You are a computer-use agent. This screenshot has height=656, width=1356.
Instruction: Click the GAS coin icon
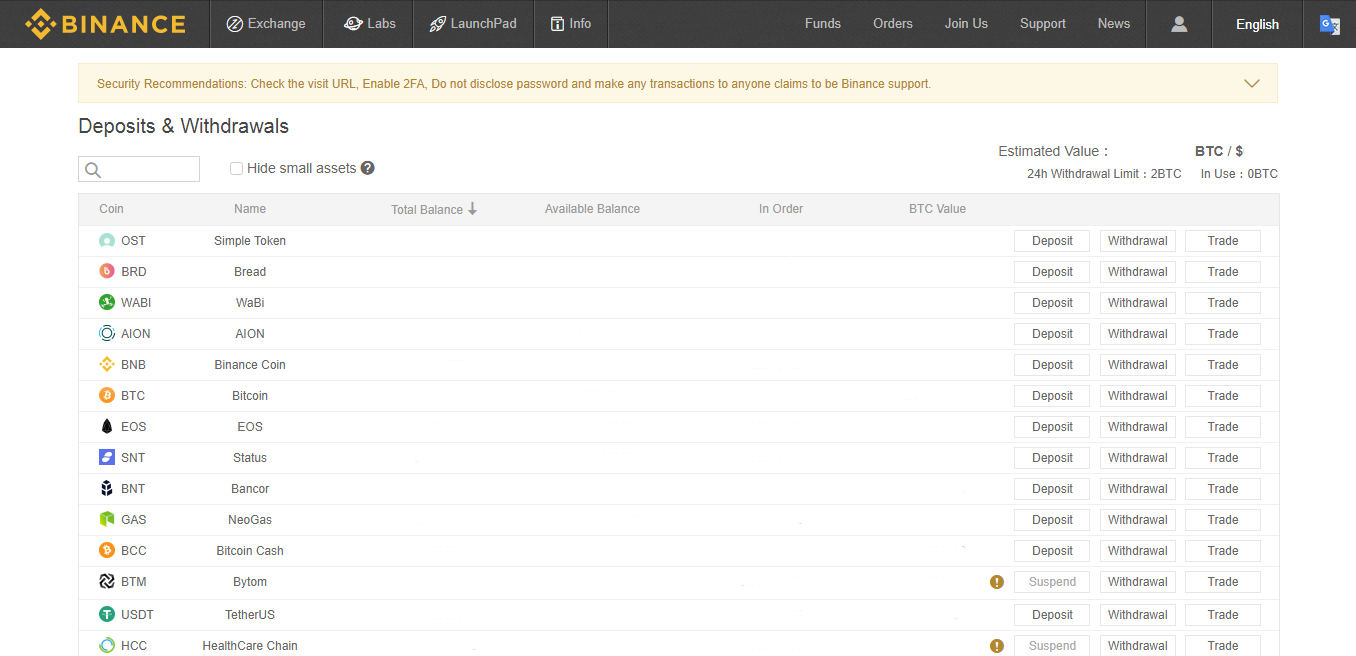tap(107, 520)
